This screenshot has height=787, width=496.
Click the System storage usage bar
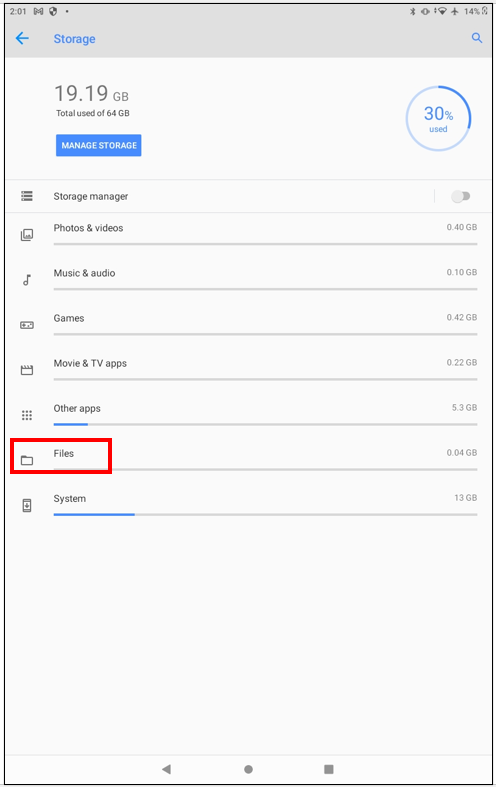(265, 514)
